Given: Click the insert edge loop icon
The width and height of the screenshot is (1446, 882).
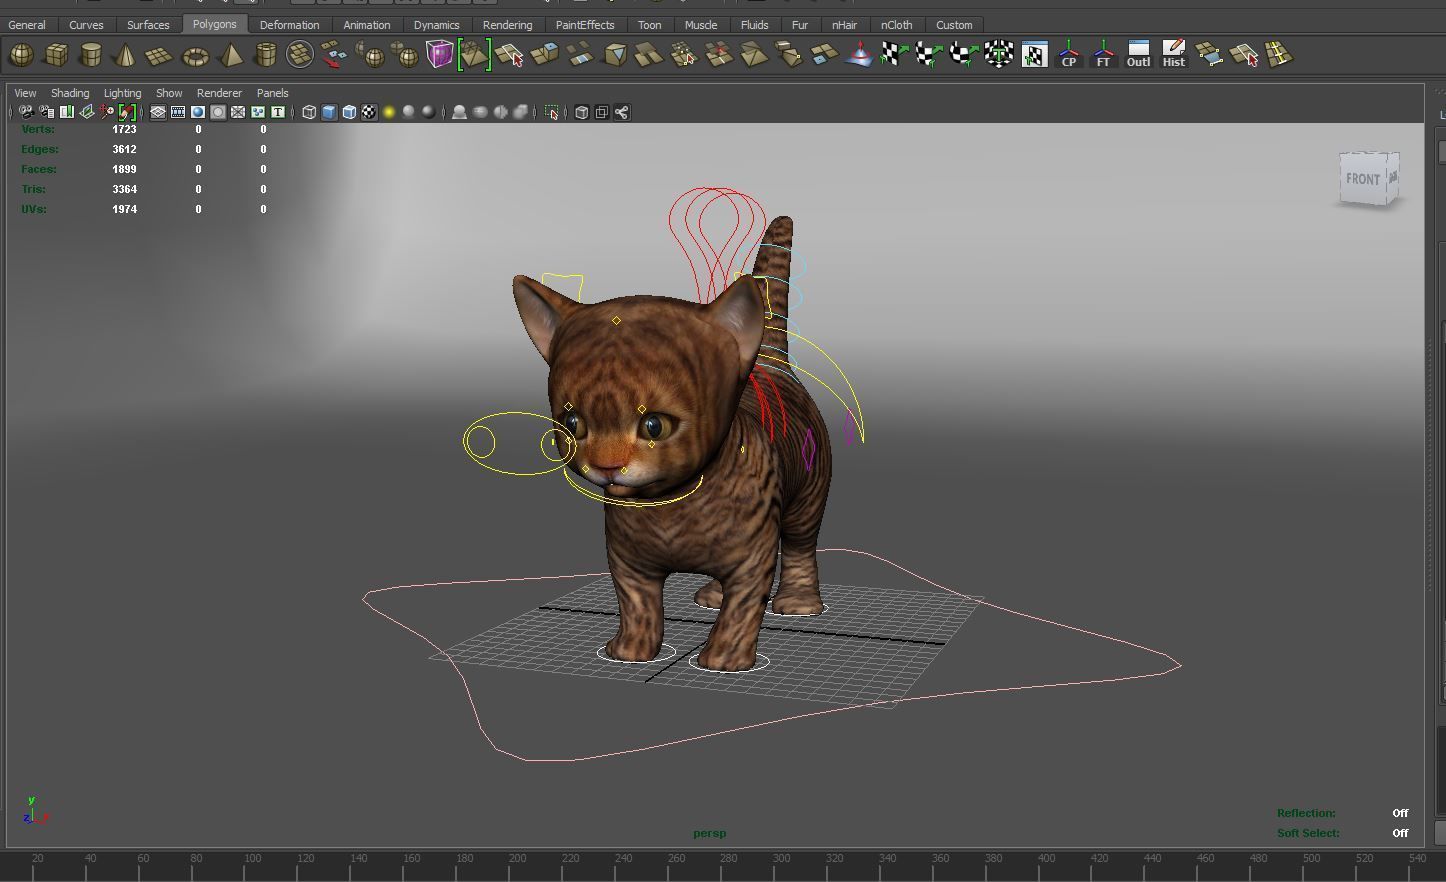Looking at the screenshot, I should click(1278, 55).
